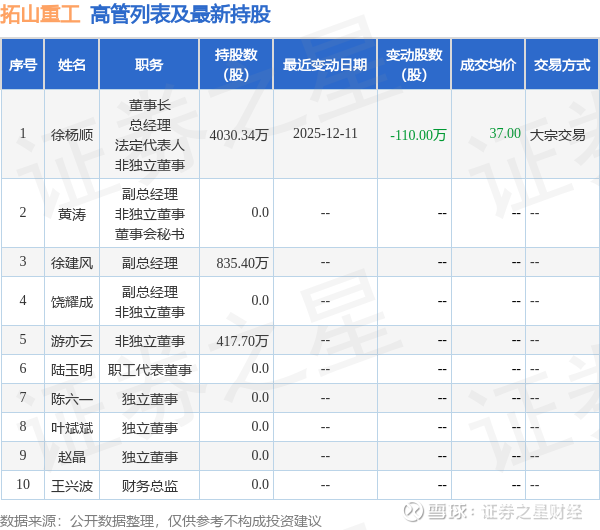Click the 最近变动日期 column header

point(325,64)
